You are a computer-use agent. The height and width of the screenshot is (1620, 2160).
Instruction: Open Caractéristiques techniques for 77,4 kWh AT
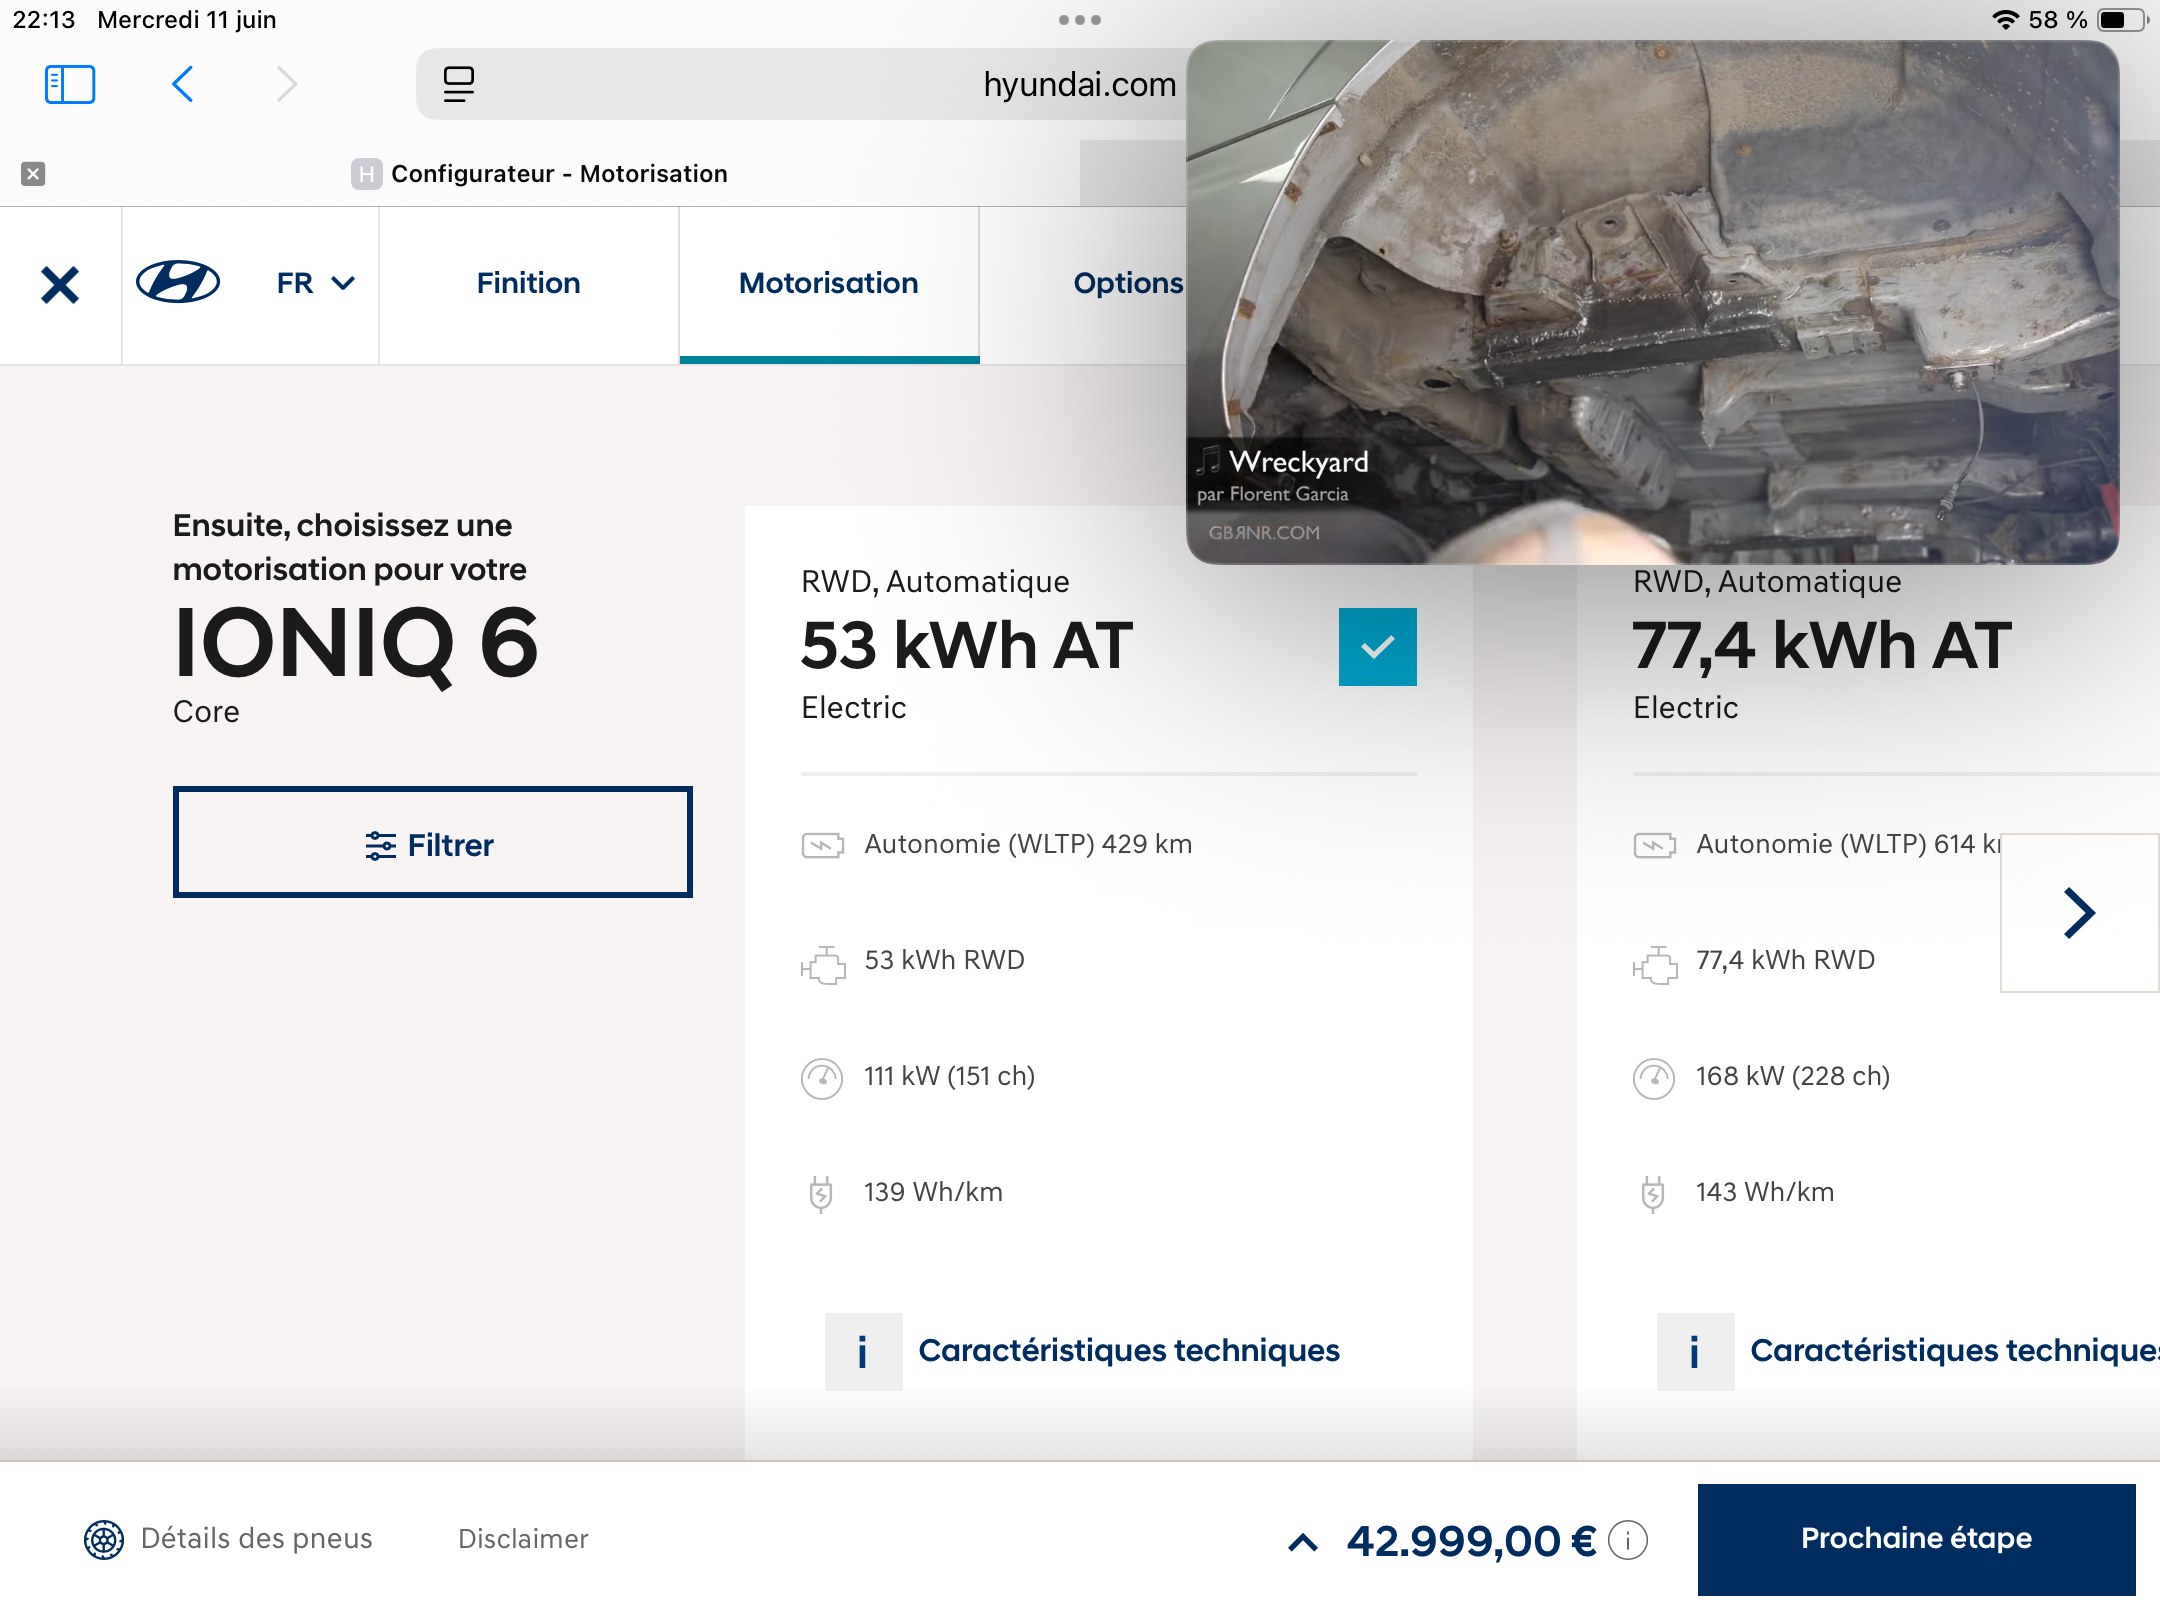tap(1954, 1350)
